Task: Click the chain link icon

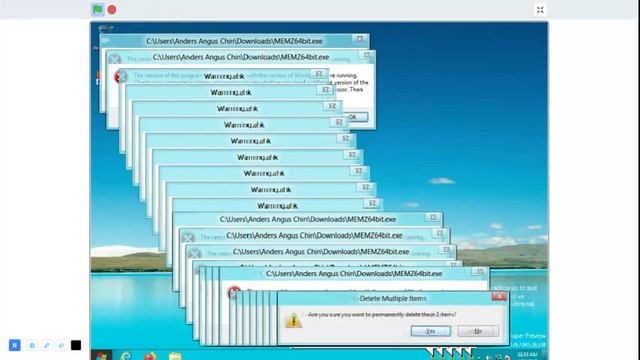Action: click(61, 346)
